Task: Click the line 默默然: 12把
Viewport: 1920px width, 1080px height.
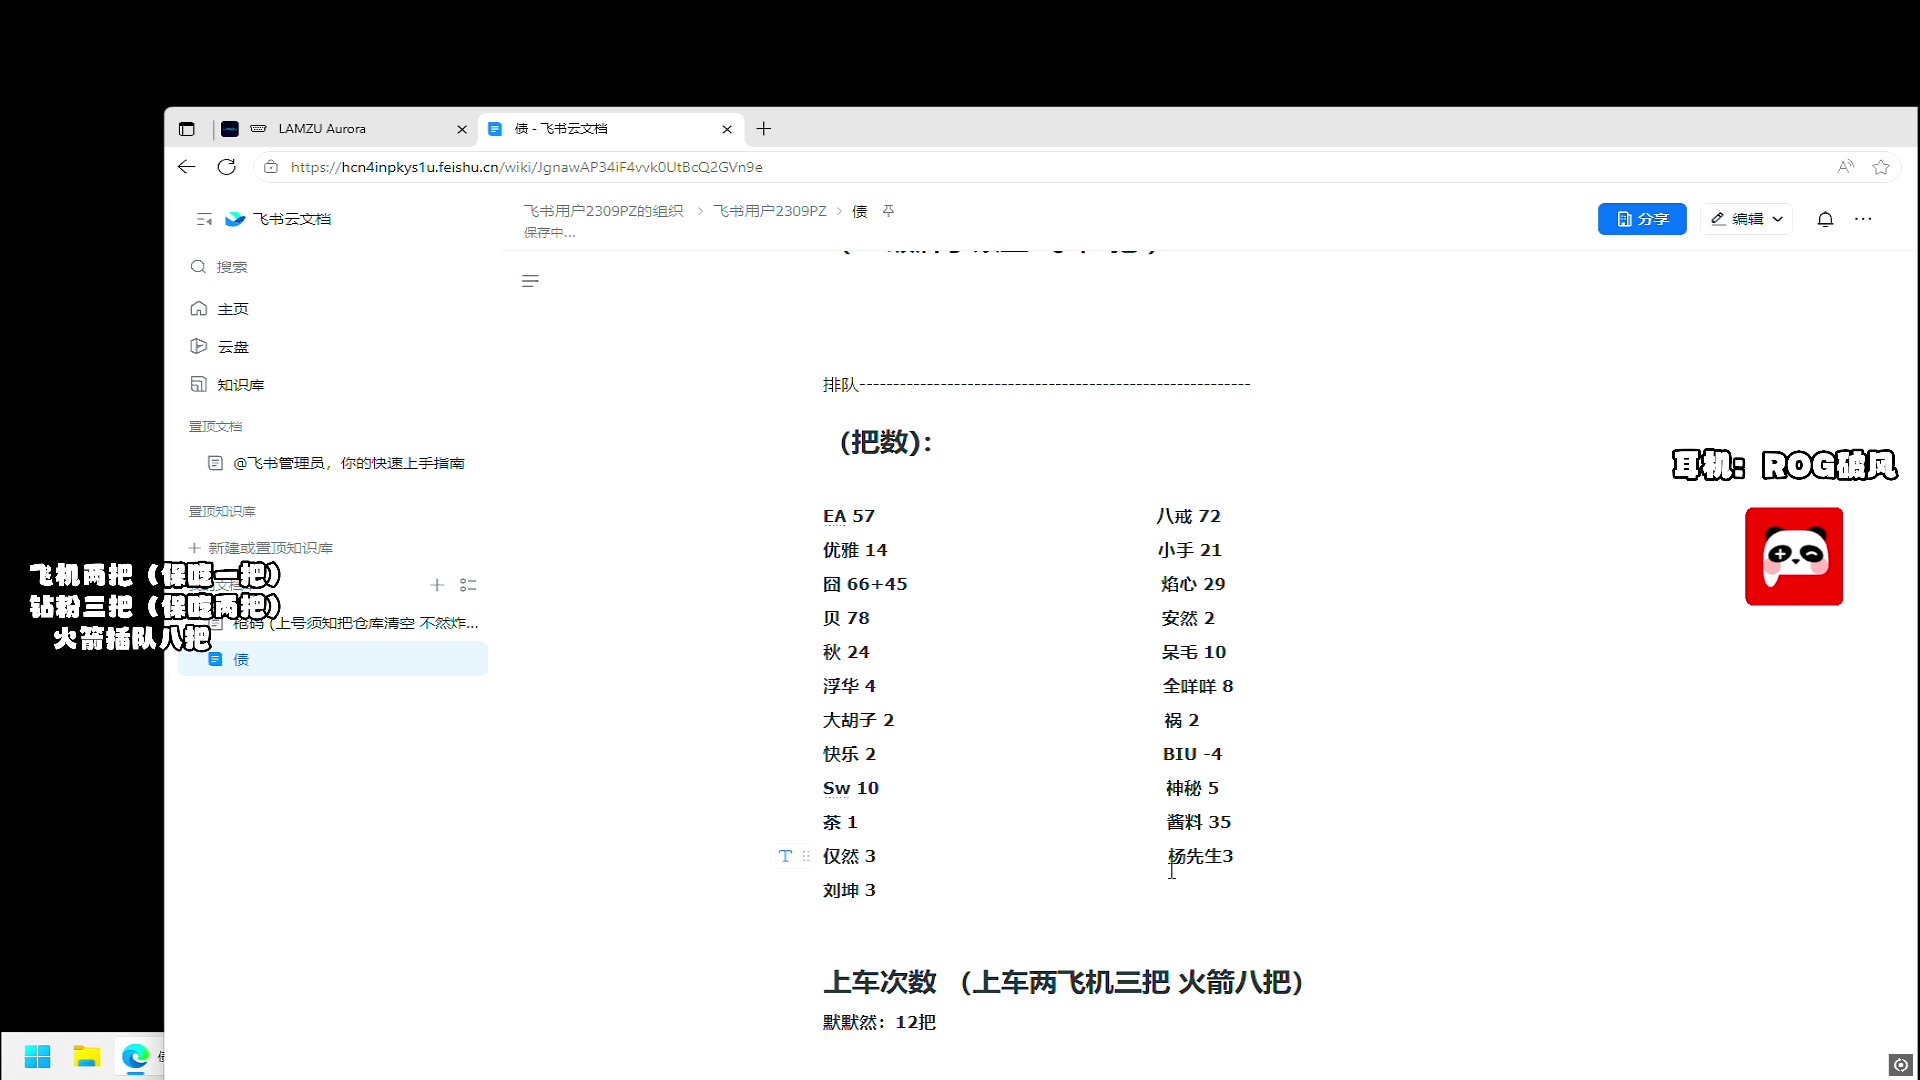Action: click(x=879, y=1022)
